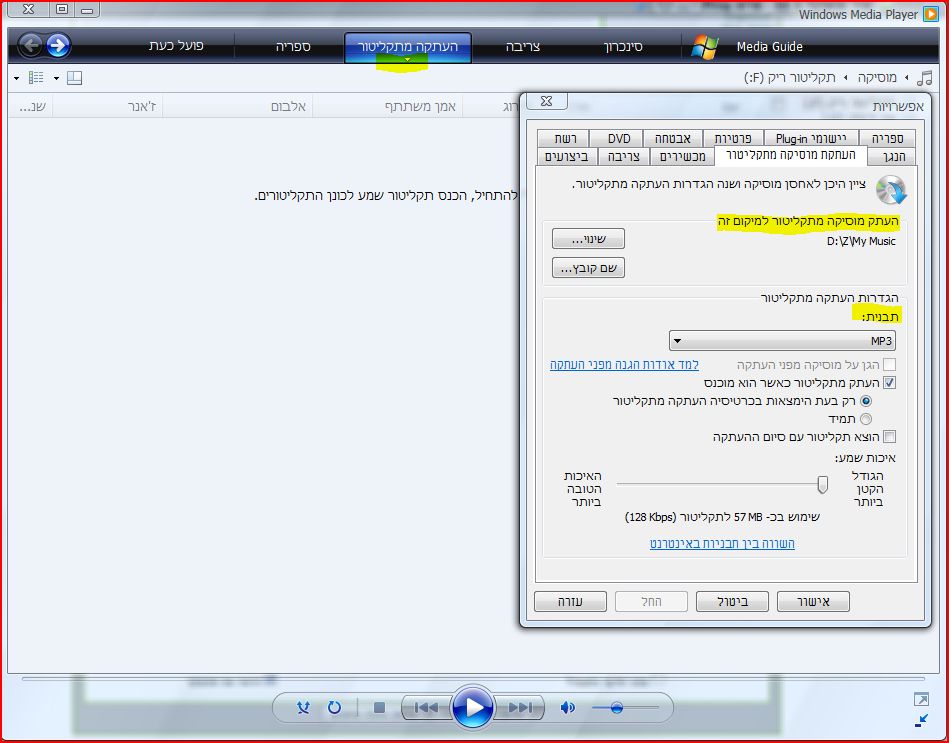Mute the volume speaker icon
Screen dimensions: 949x743
568,707
